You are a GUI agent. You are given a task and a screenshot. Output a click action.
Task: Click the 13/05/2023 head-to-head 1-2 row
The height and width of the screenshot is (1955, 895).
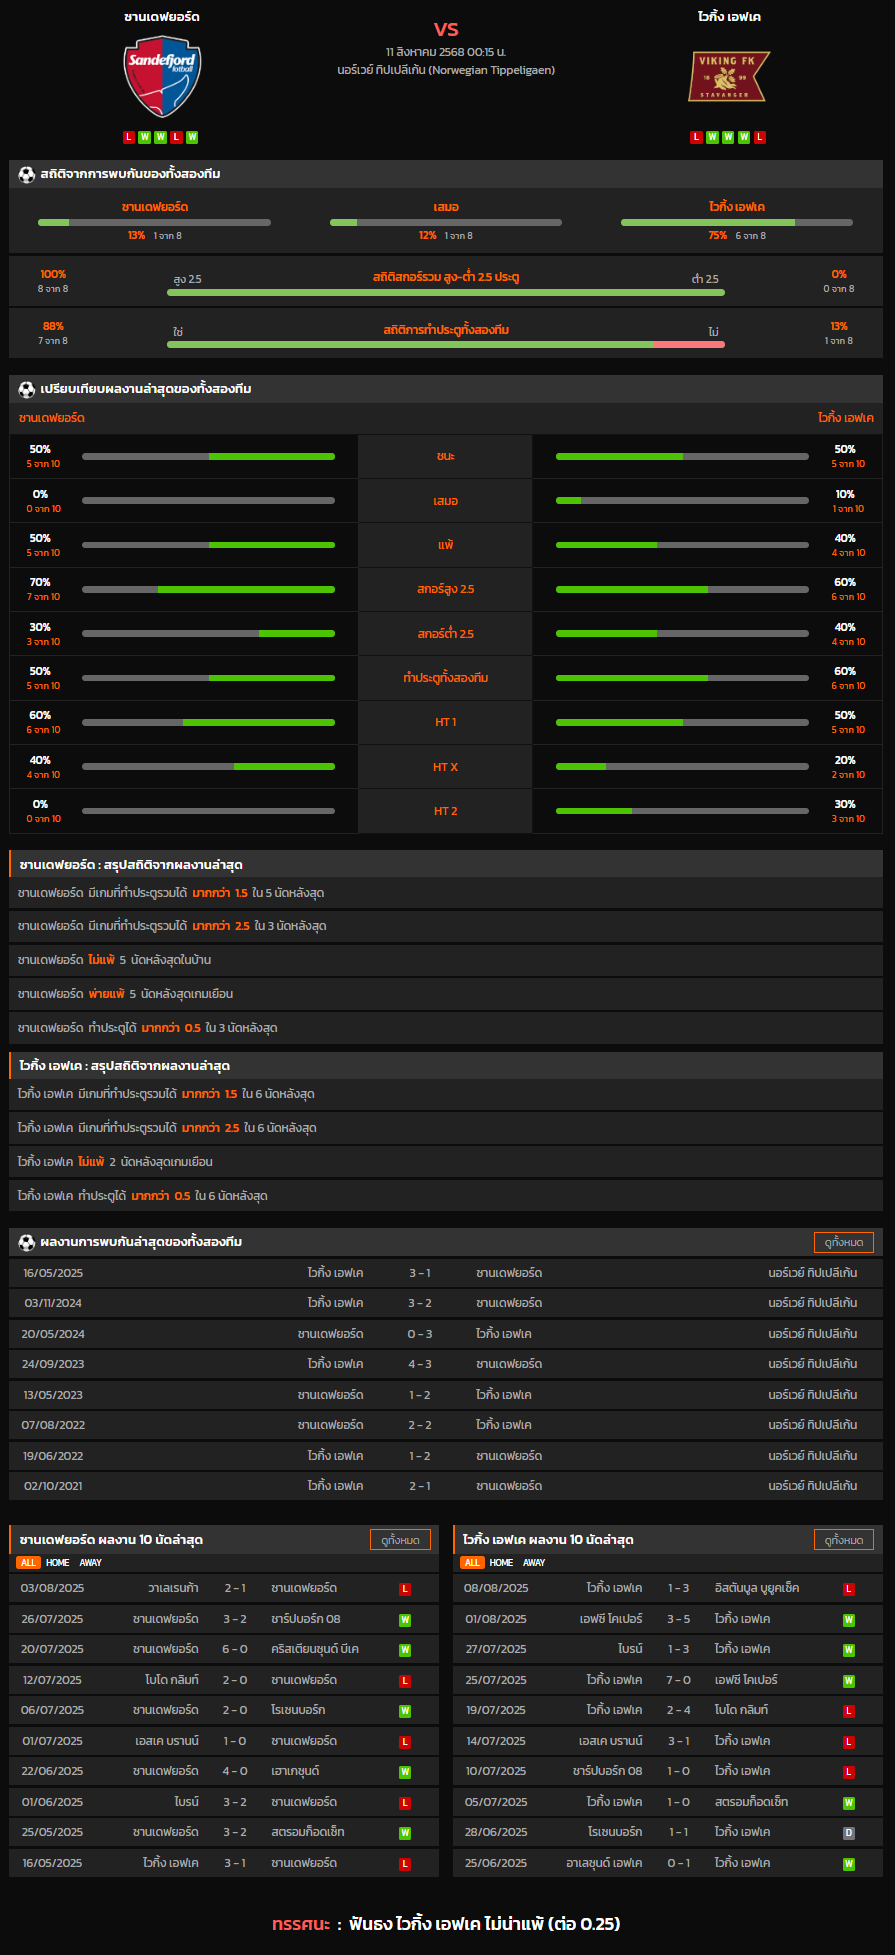[446, 1395]
